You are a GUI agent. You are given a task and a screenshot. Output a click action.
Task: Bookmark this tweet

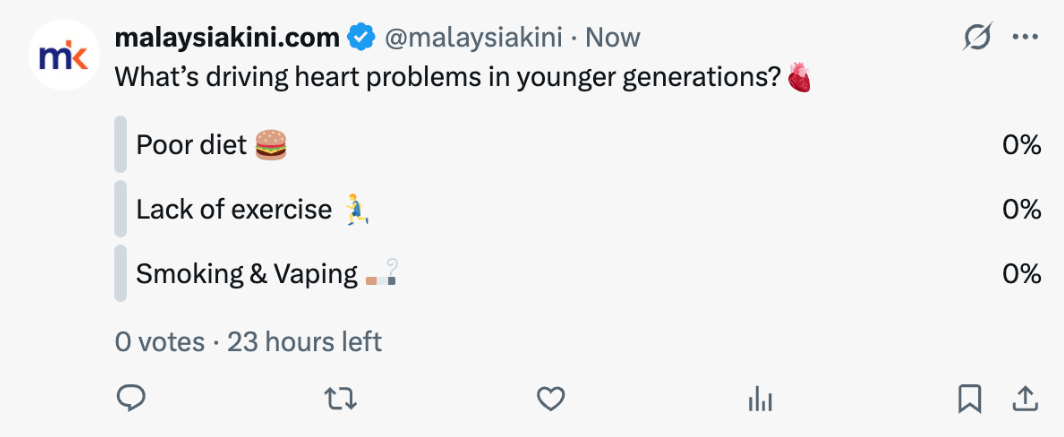(x=969, y=399)
